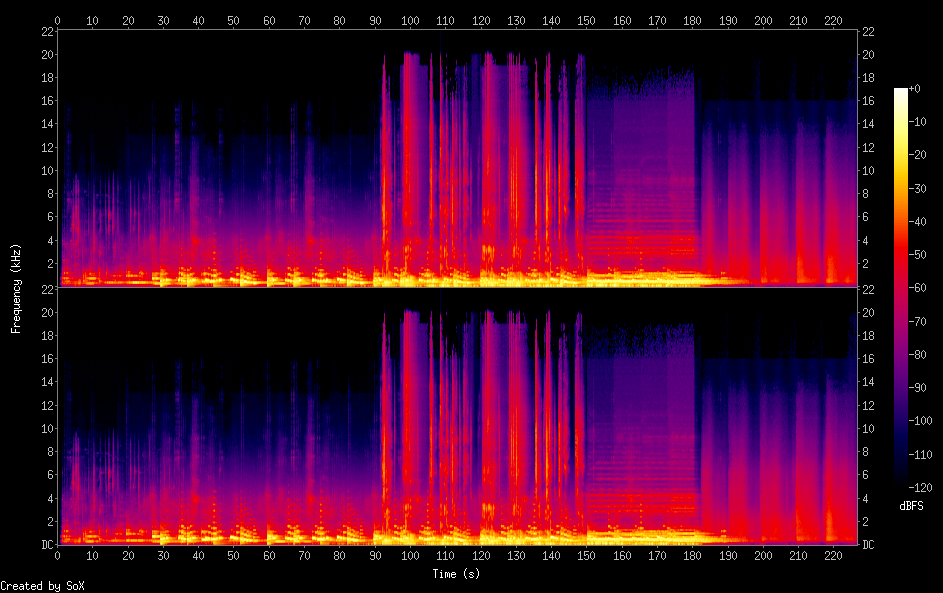Image resolution: width=943 pixels, height=593 pixels.
Task: Click the "-60" label on the color scale
Action: coord(917,287)
